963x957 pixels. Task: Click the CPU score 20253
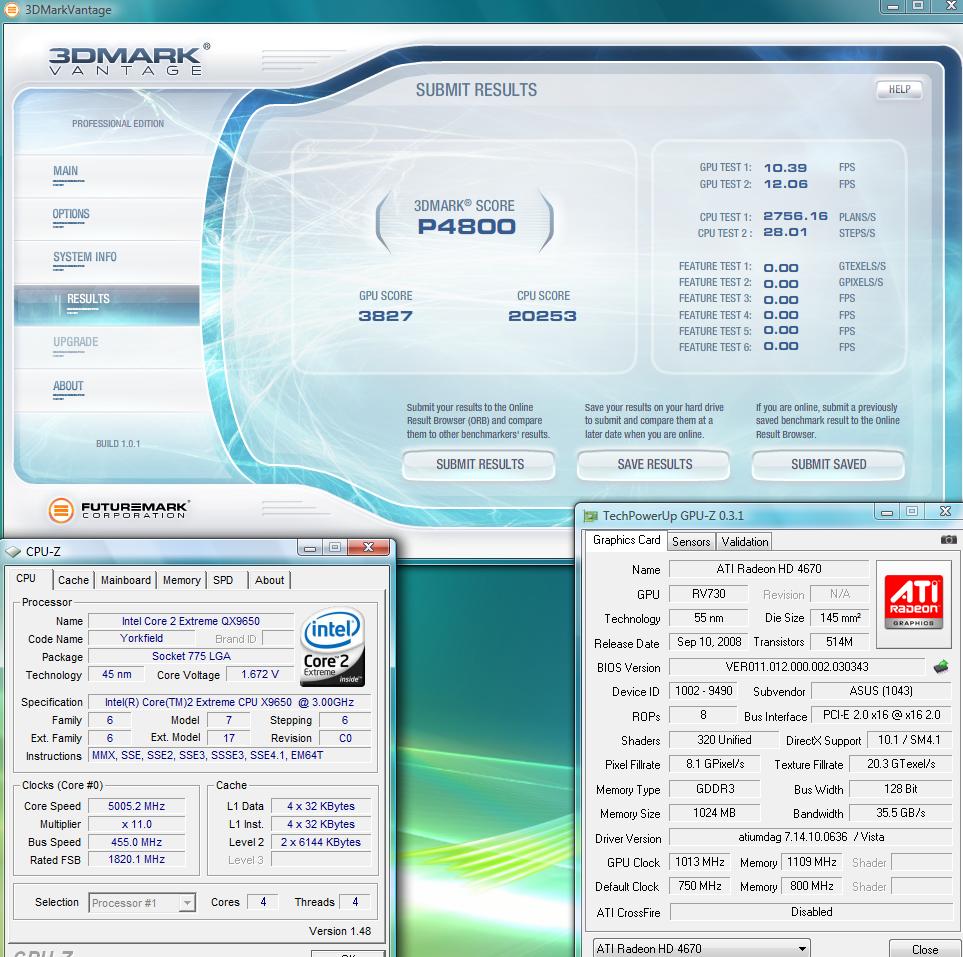[x=542, y=316]
